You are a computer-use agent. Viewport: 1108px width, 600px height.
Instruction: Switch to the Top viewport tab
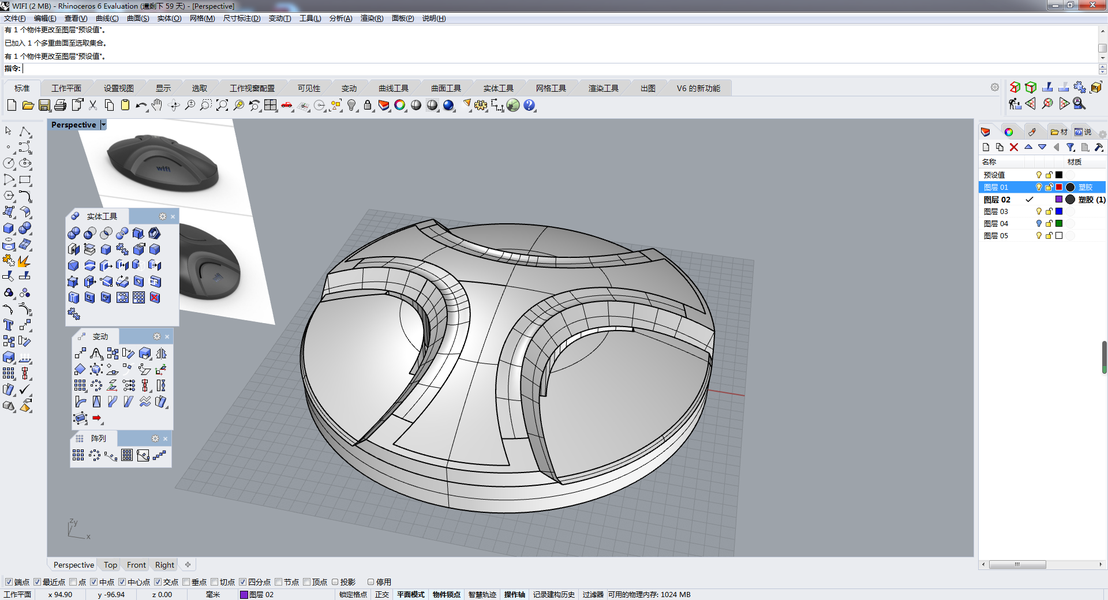coord(110,565)
